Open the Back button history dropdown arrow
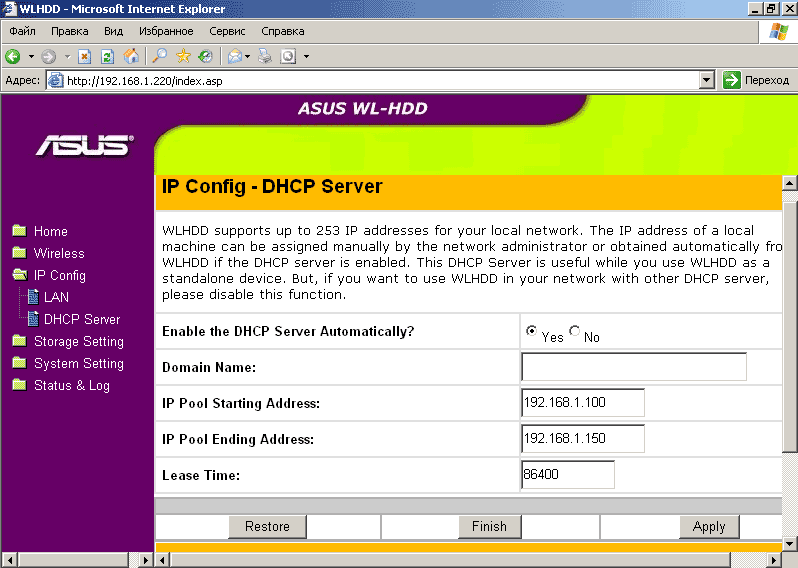The image size is (798, 568). click(x=31, y=56)
